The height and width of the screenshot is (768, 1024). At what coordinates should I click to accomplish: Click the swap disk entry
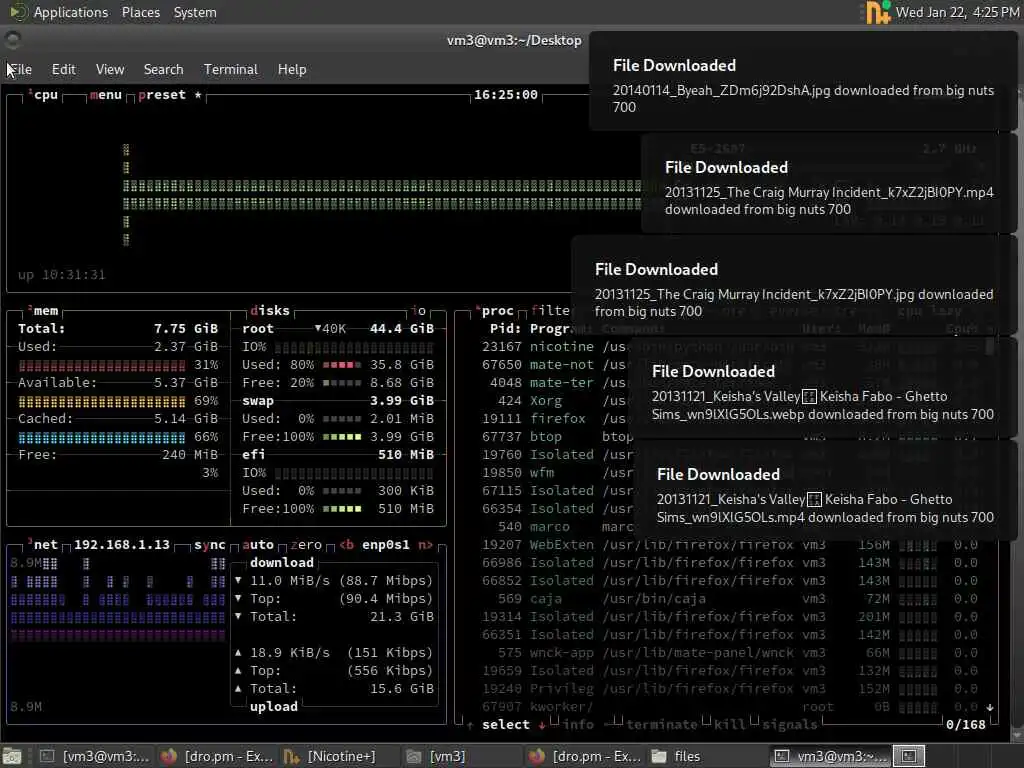tap(258, 400)
